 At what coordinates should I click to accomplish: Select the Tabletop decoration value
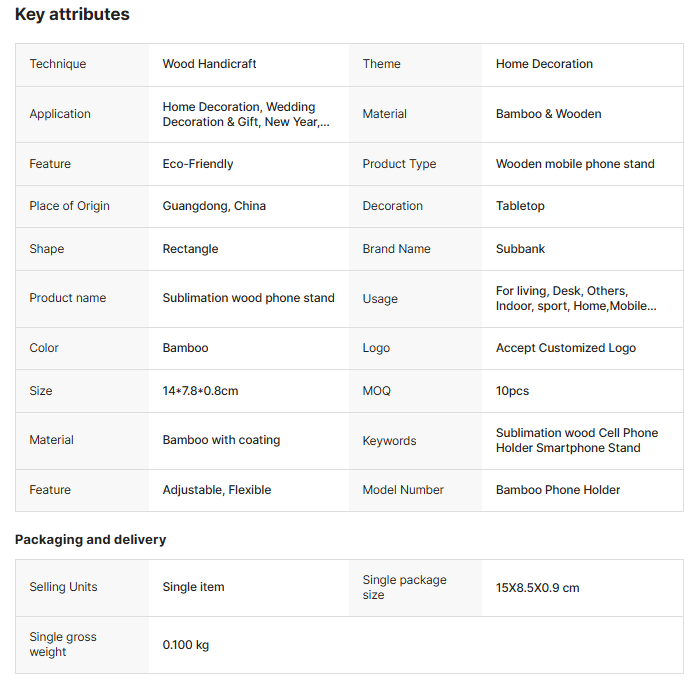pos(520,206)
